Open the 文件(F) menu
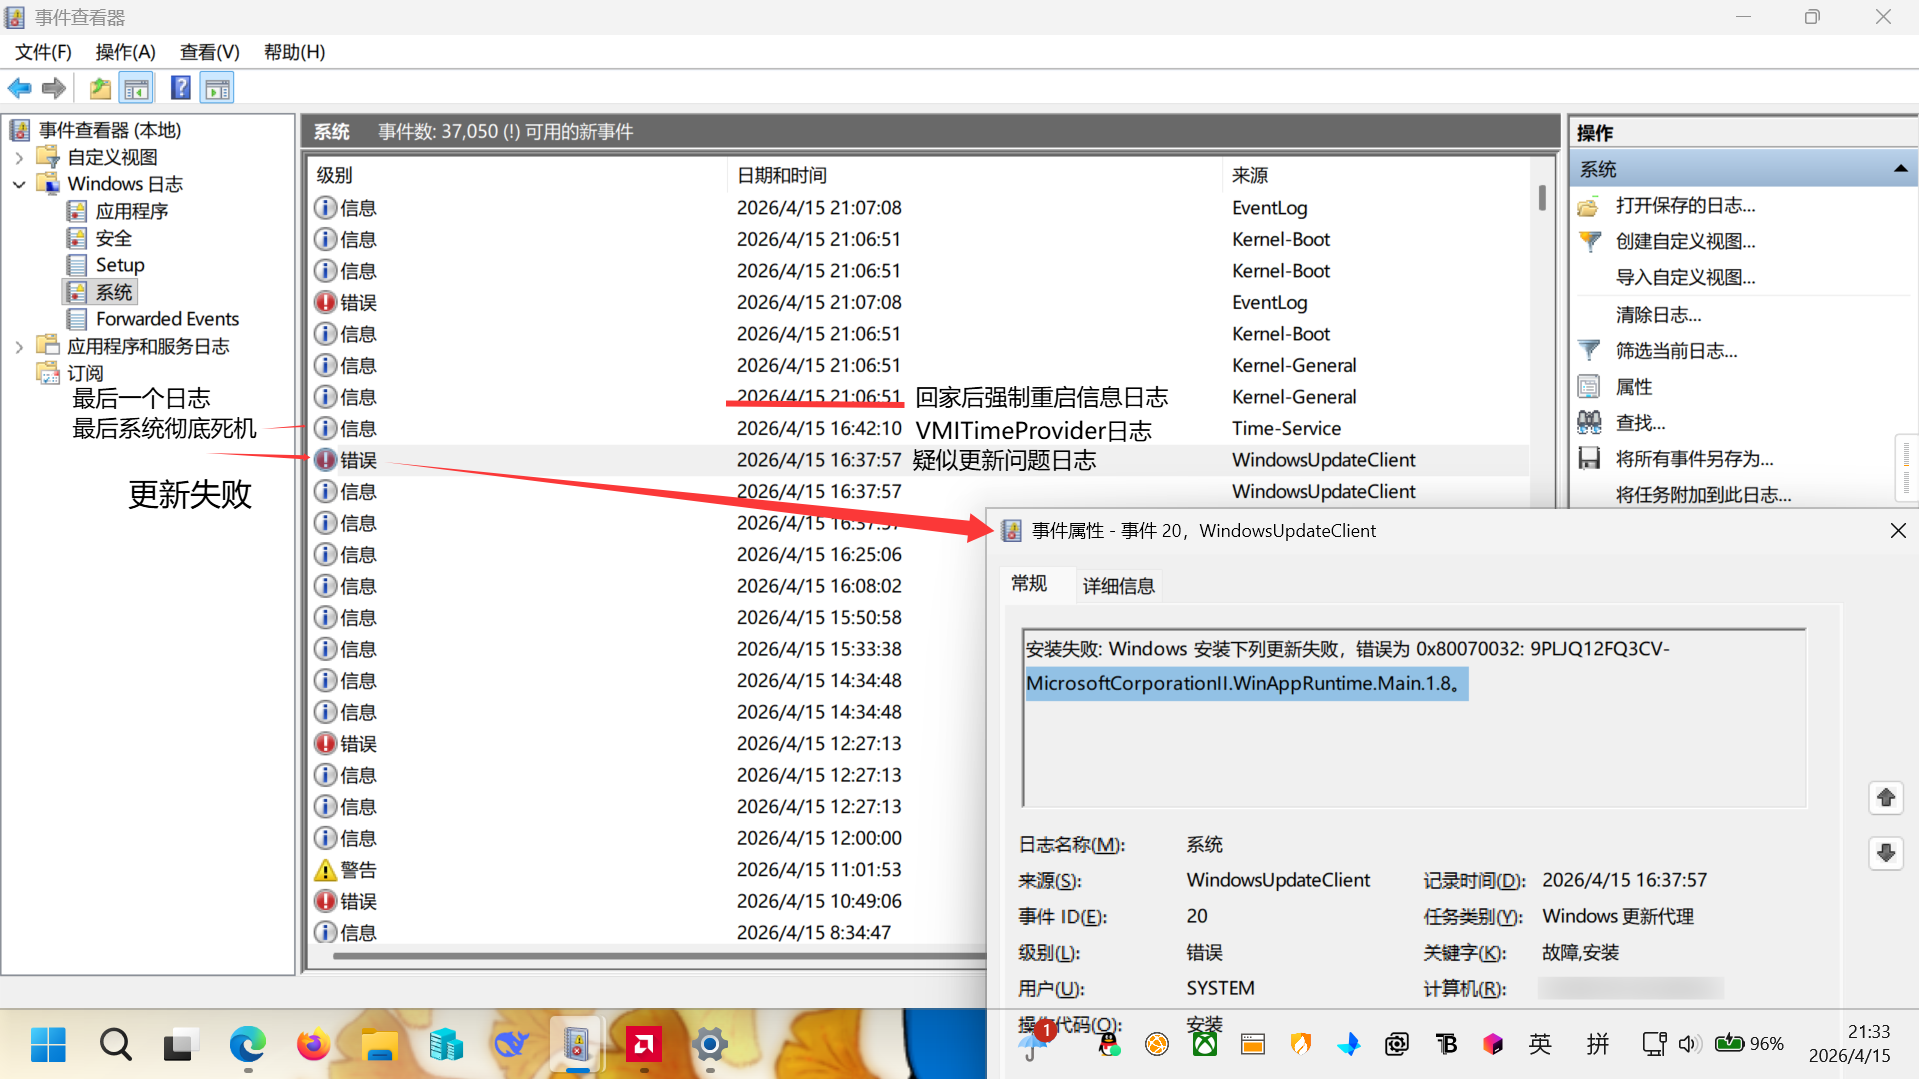The width and height of the screenshot is (1919, 1079). pos(43,52)
